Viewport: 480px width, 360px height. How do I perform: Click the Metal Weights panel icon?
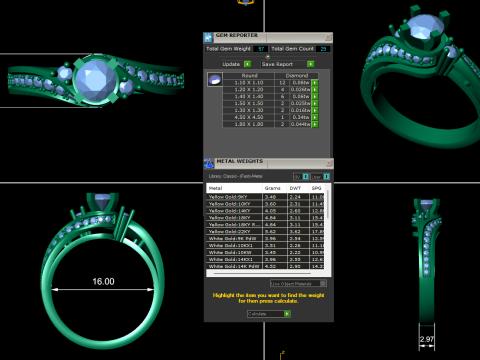[x=209, y=163]
